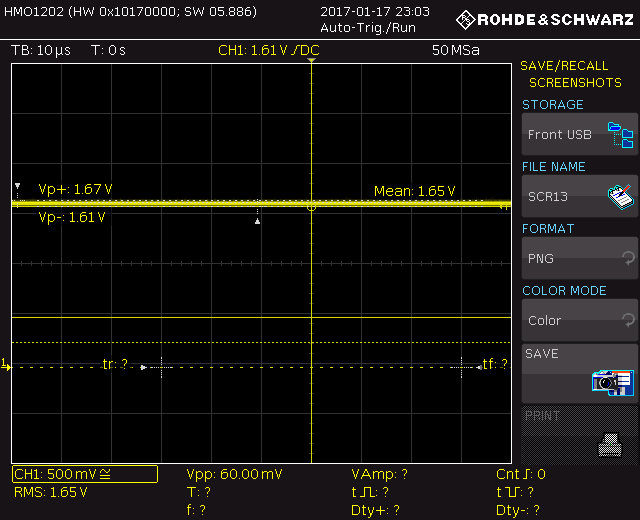Screen dimensions: 640x520
Task: Click the tf: ? fall time label
Action: pos(495,364)
